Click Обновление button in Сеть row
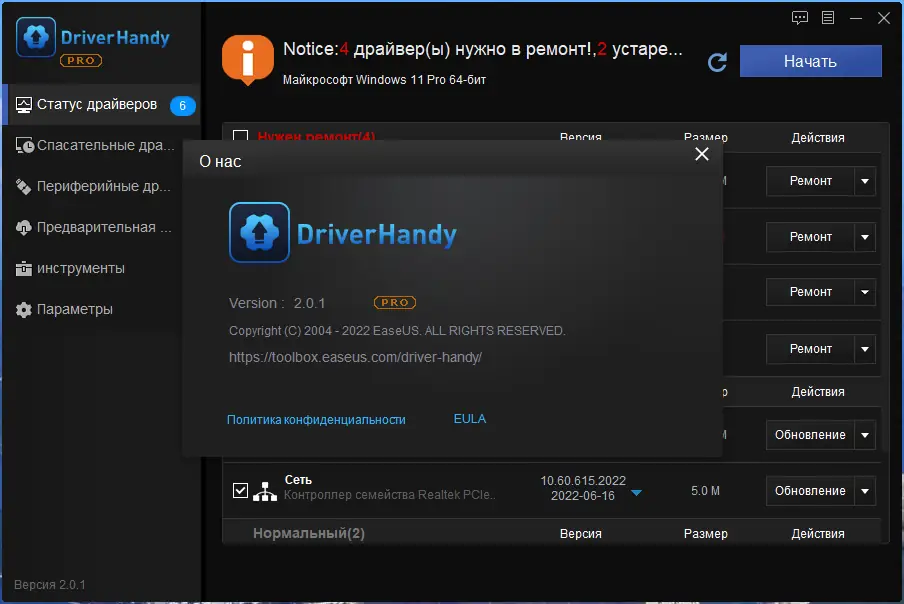Screen dimensions: 904x604 tap(810, 491)
